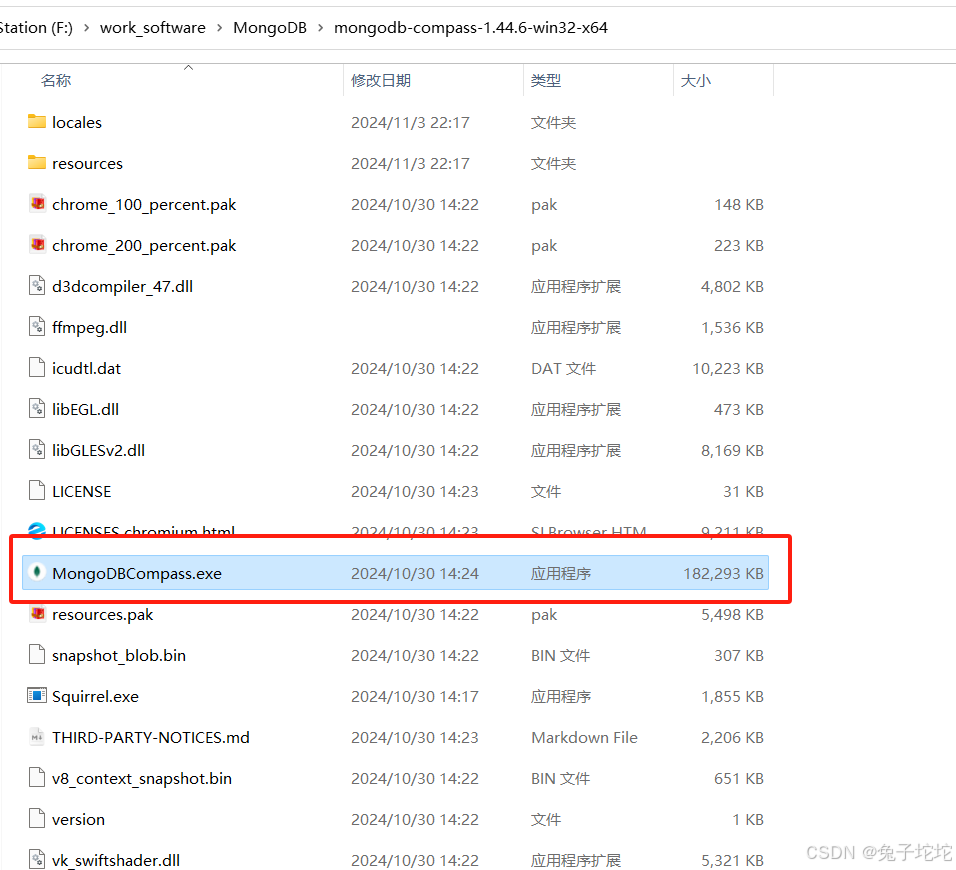The image size is (956, 870).
Task: Click the Markdown File type cell
Action: [x=584, y=737]
